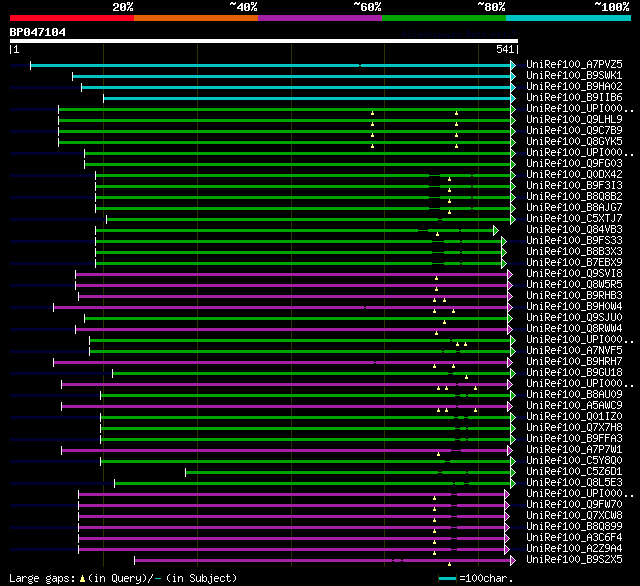
Task: Select label UniRef100_Q8RWW4
Action: pyautogui.click(x=574, y=329)
